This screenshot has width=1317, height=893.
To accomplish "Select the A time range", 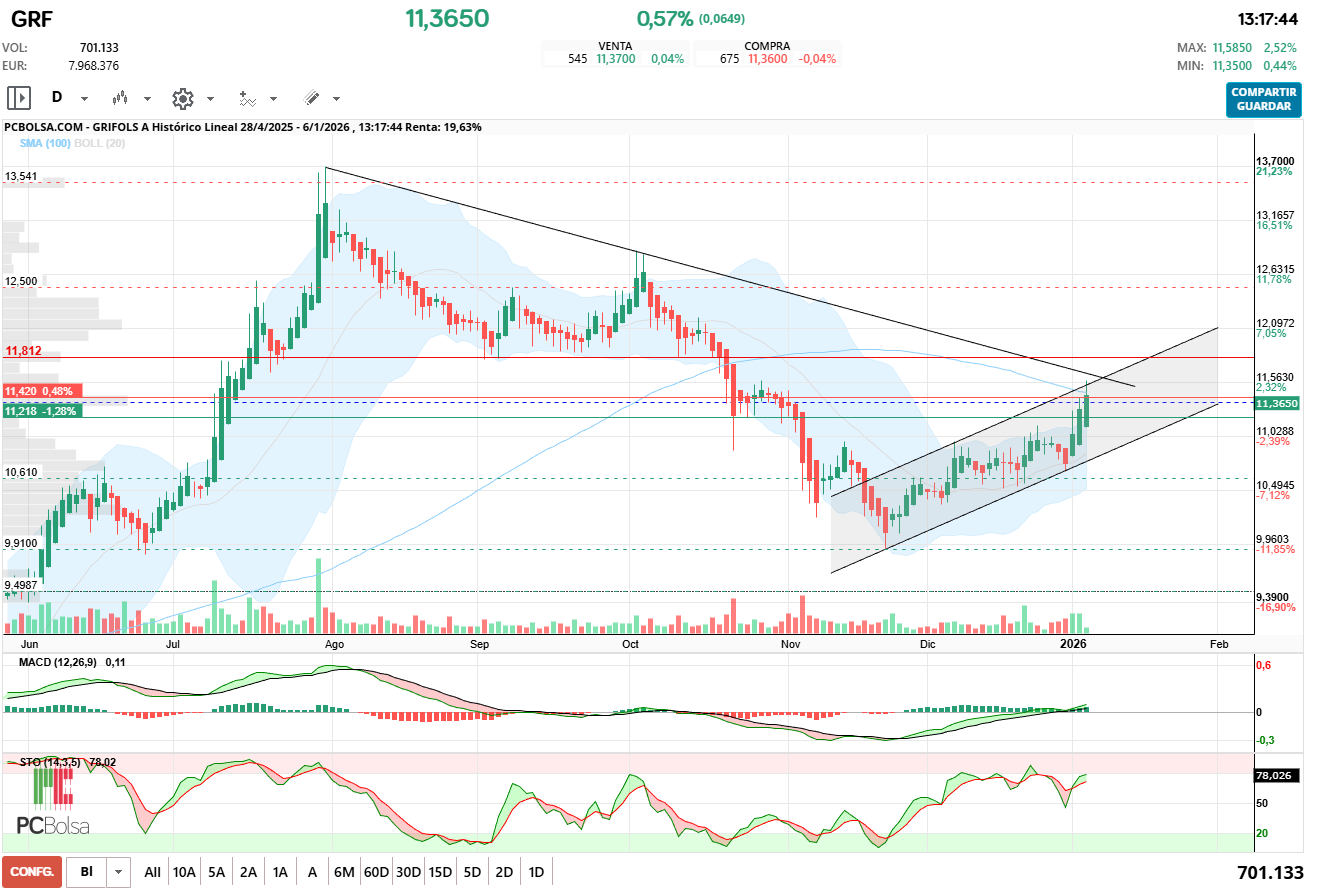I will click(x=312, y=872).
